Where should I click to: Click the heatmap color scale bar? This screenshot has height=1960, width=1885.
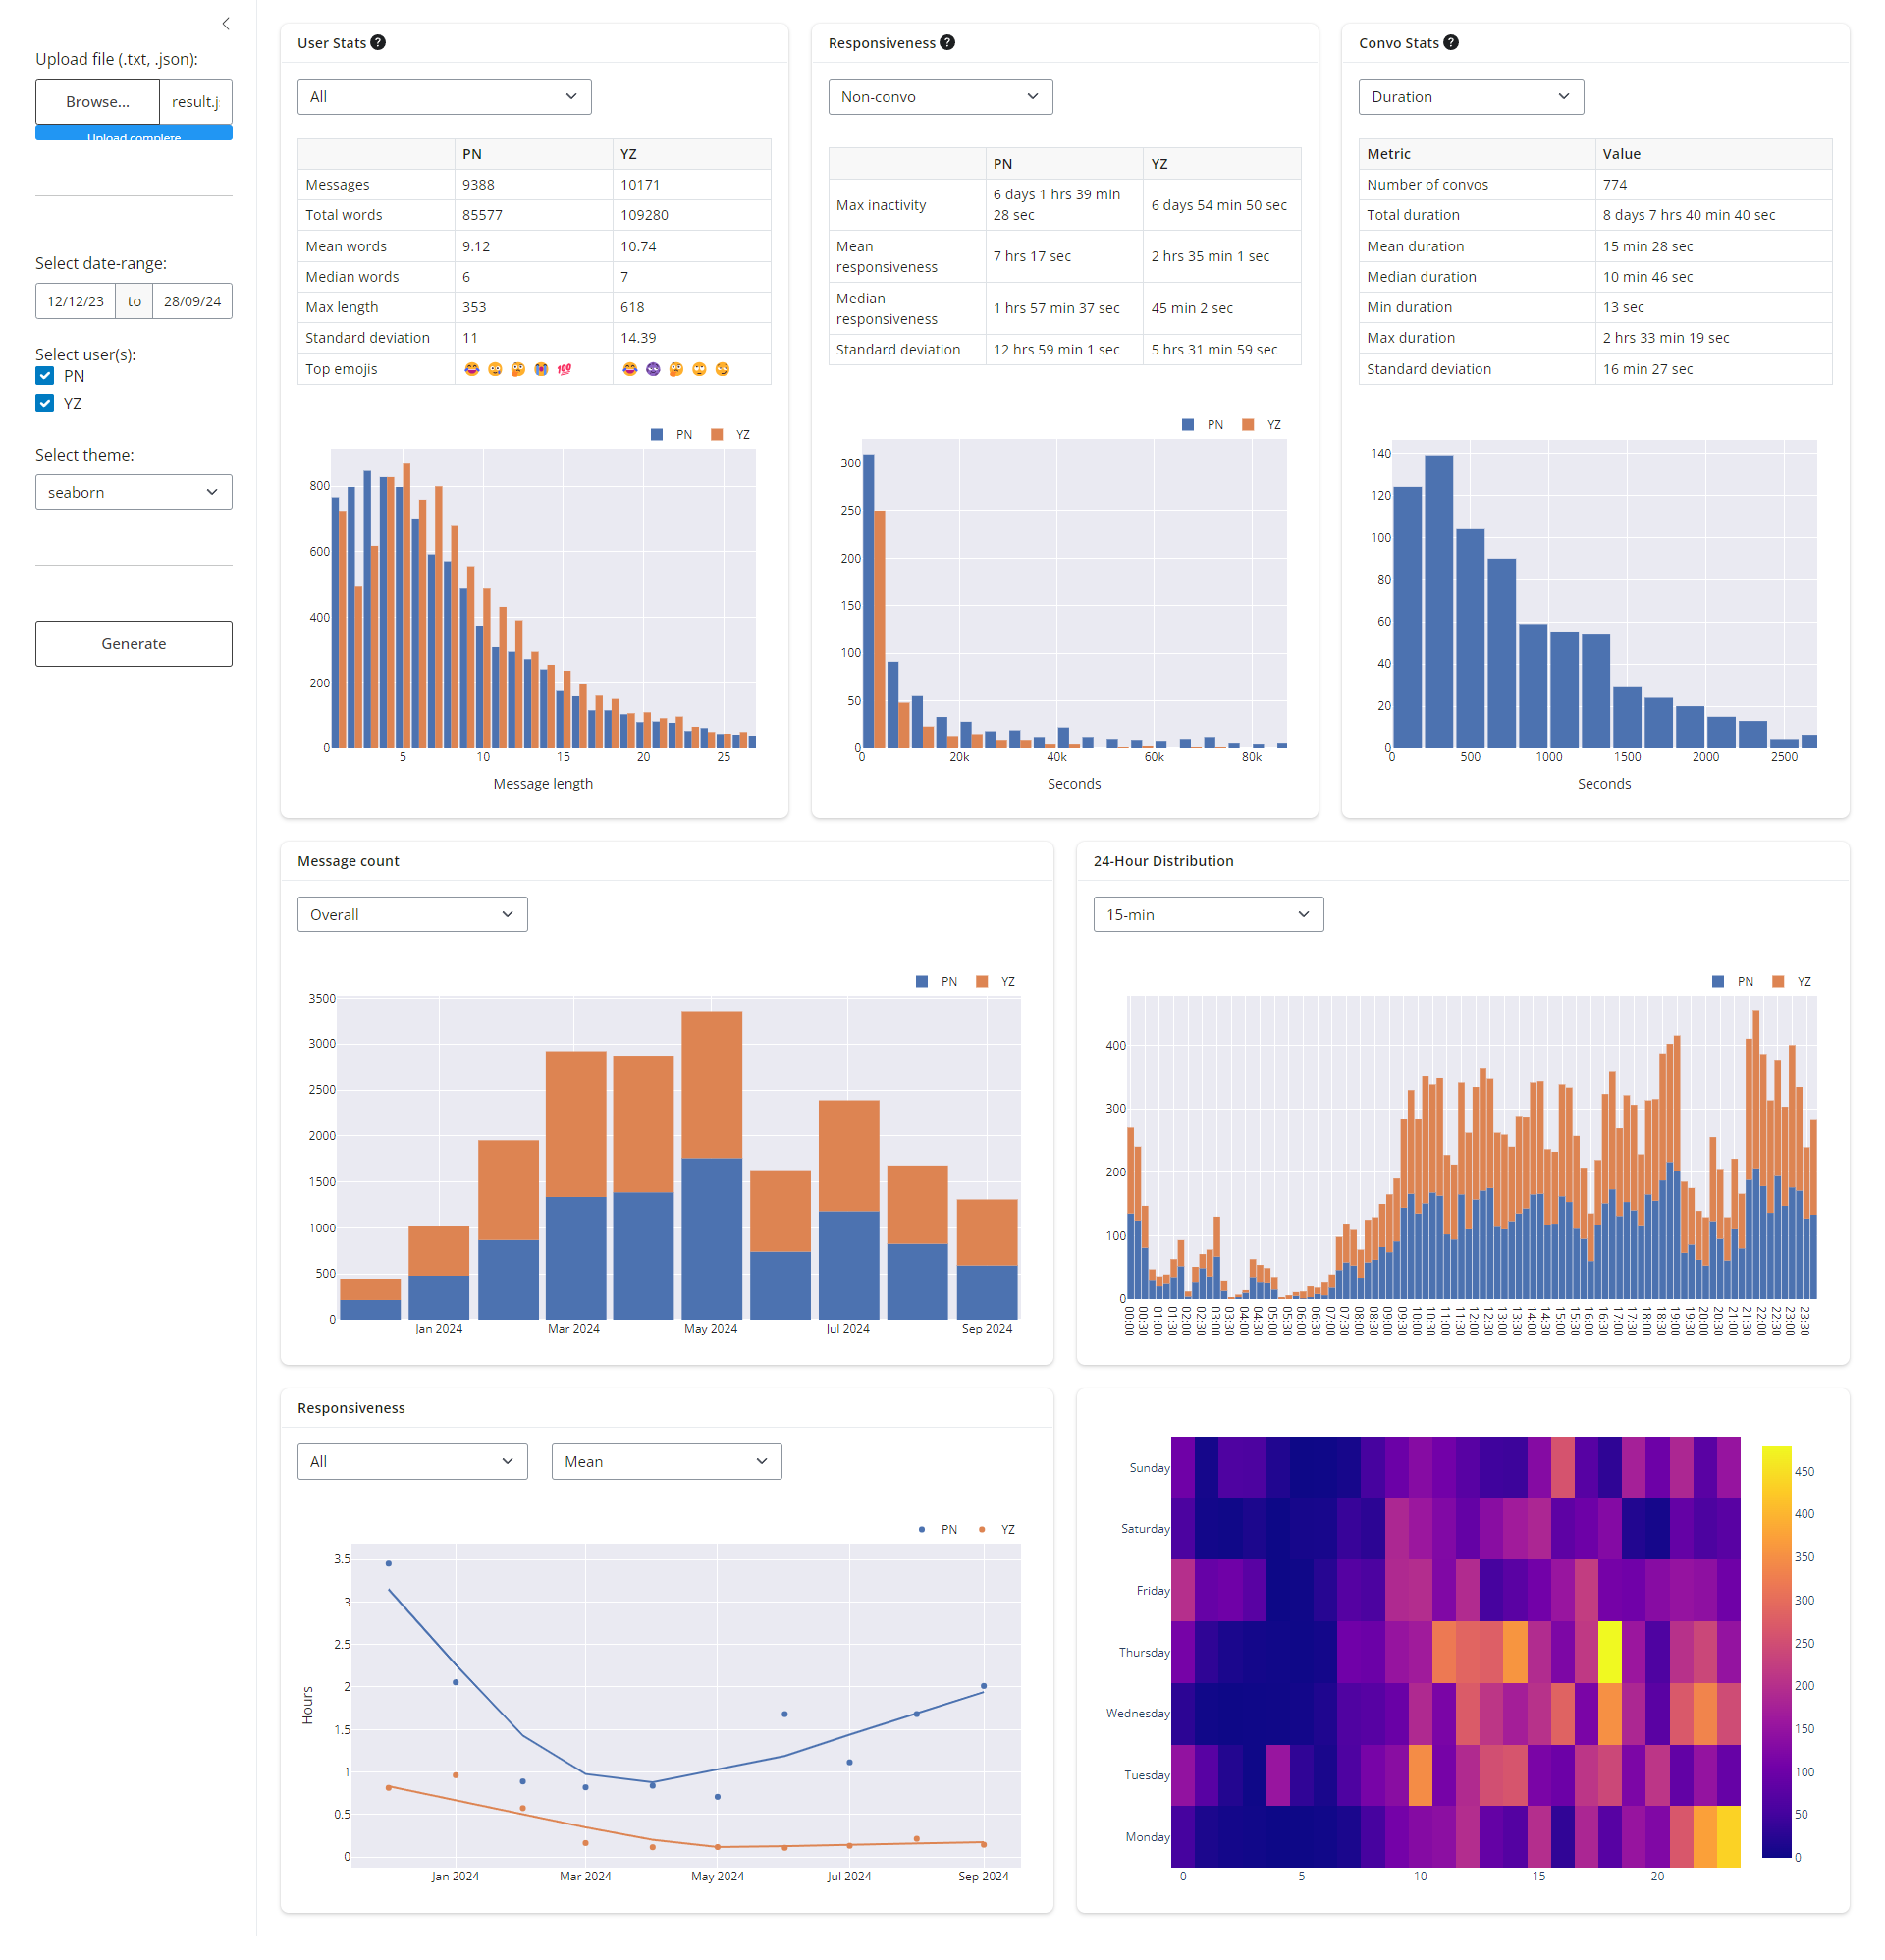tap(1776, 1652)
